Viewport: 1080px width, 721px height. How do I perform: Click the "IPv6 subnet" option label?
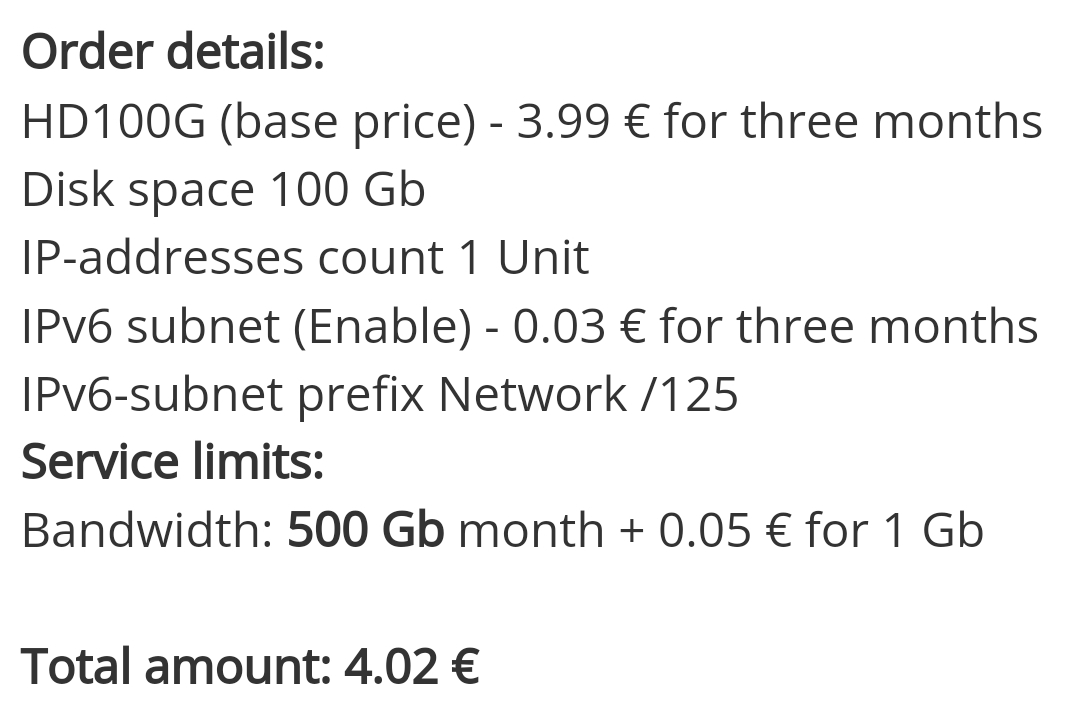point(150,327)
